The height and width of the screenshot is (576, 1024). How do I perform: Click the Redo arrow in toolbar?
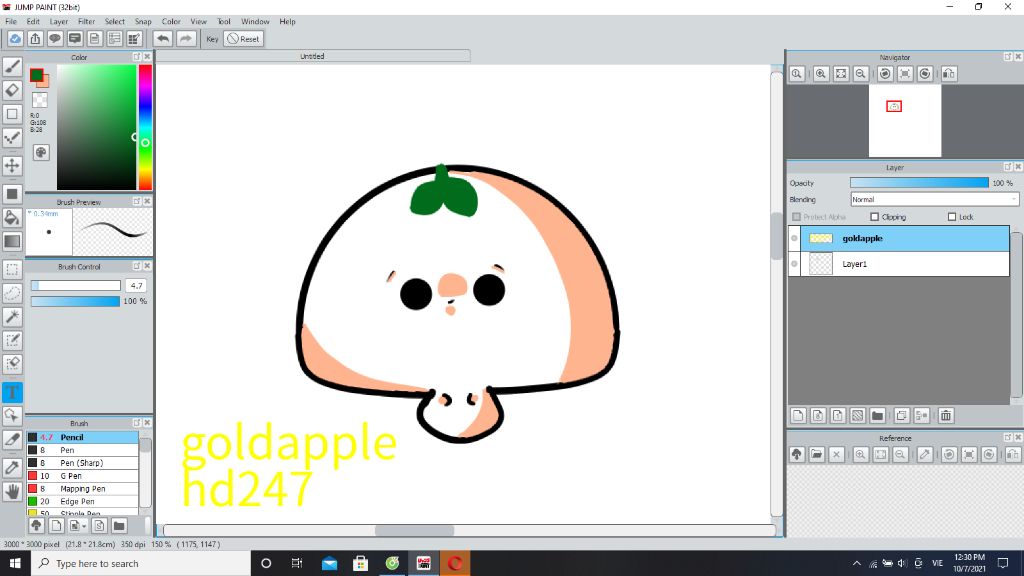pyautogui.click(x=186, y=39)
